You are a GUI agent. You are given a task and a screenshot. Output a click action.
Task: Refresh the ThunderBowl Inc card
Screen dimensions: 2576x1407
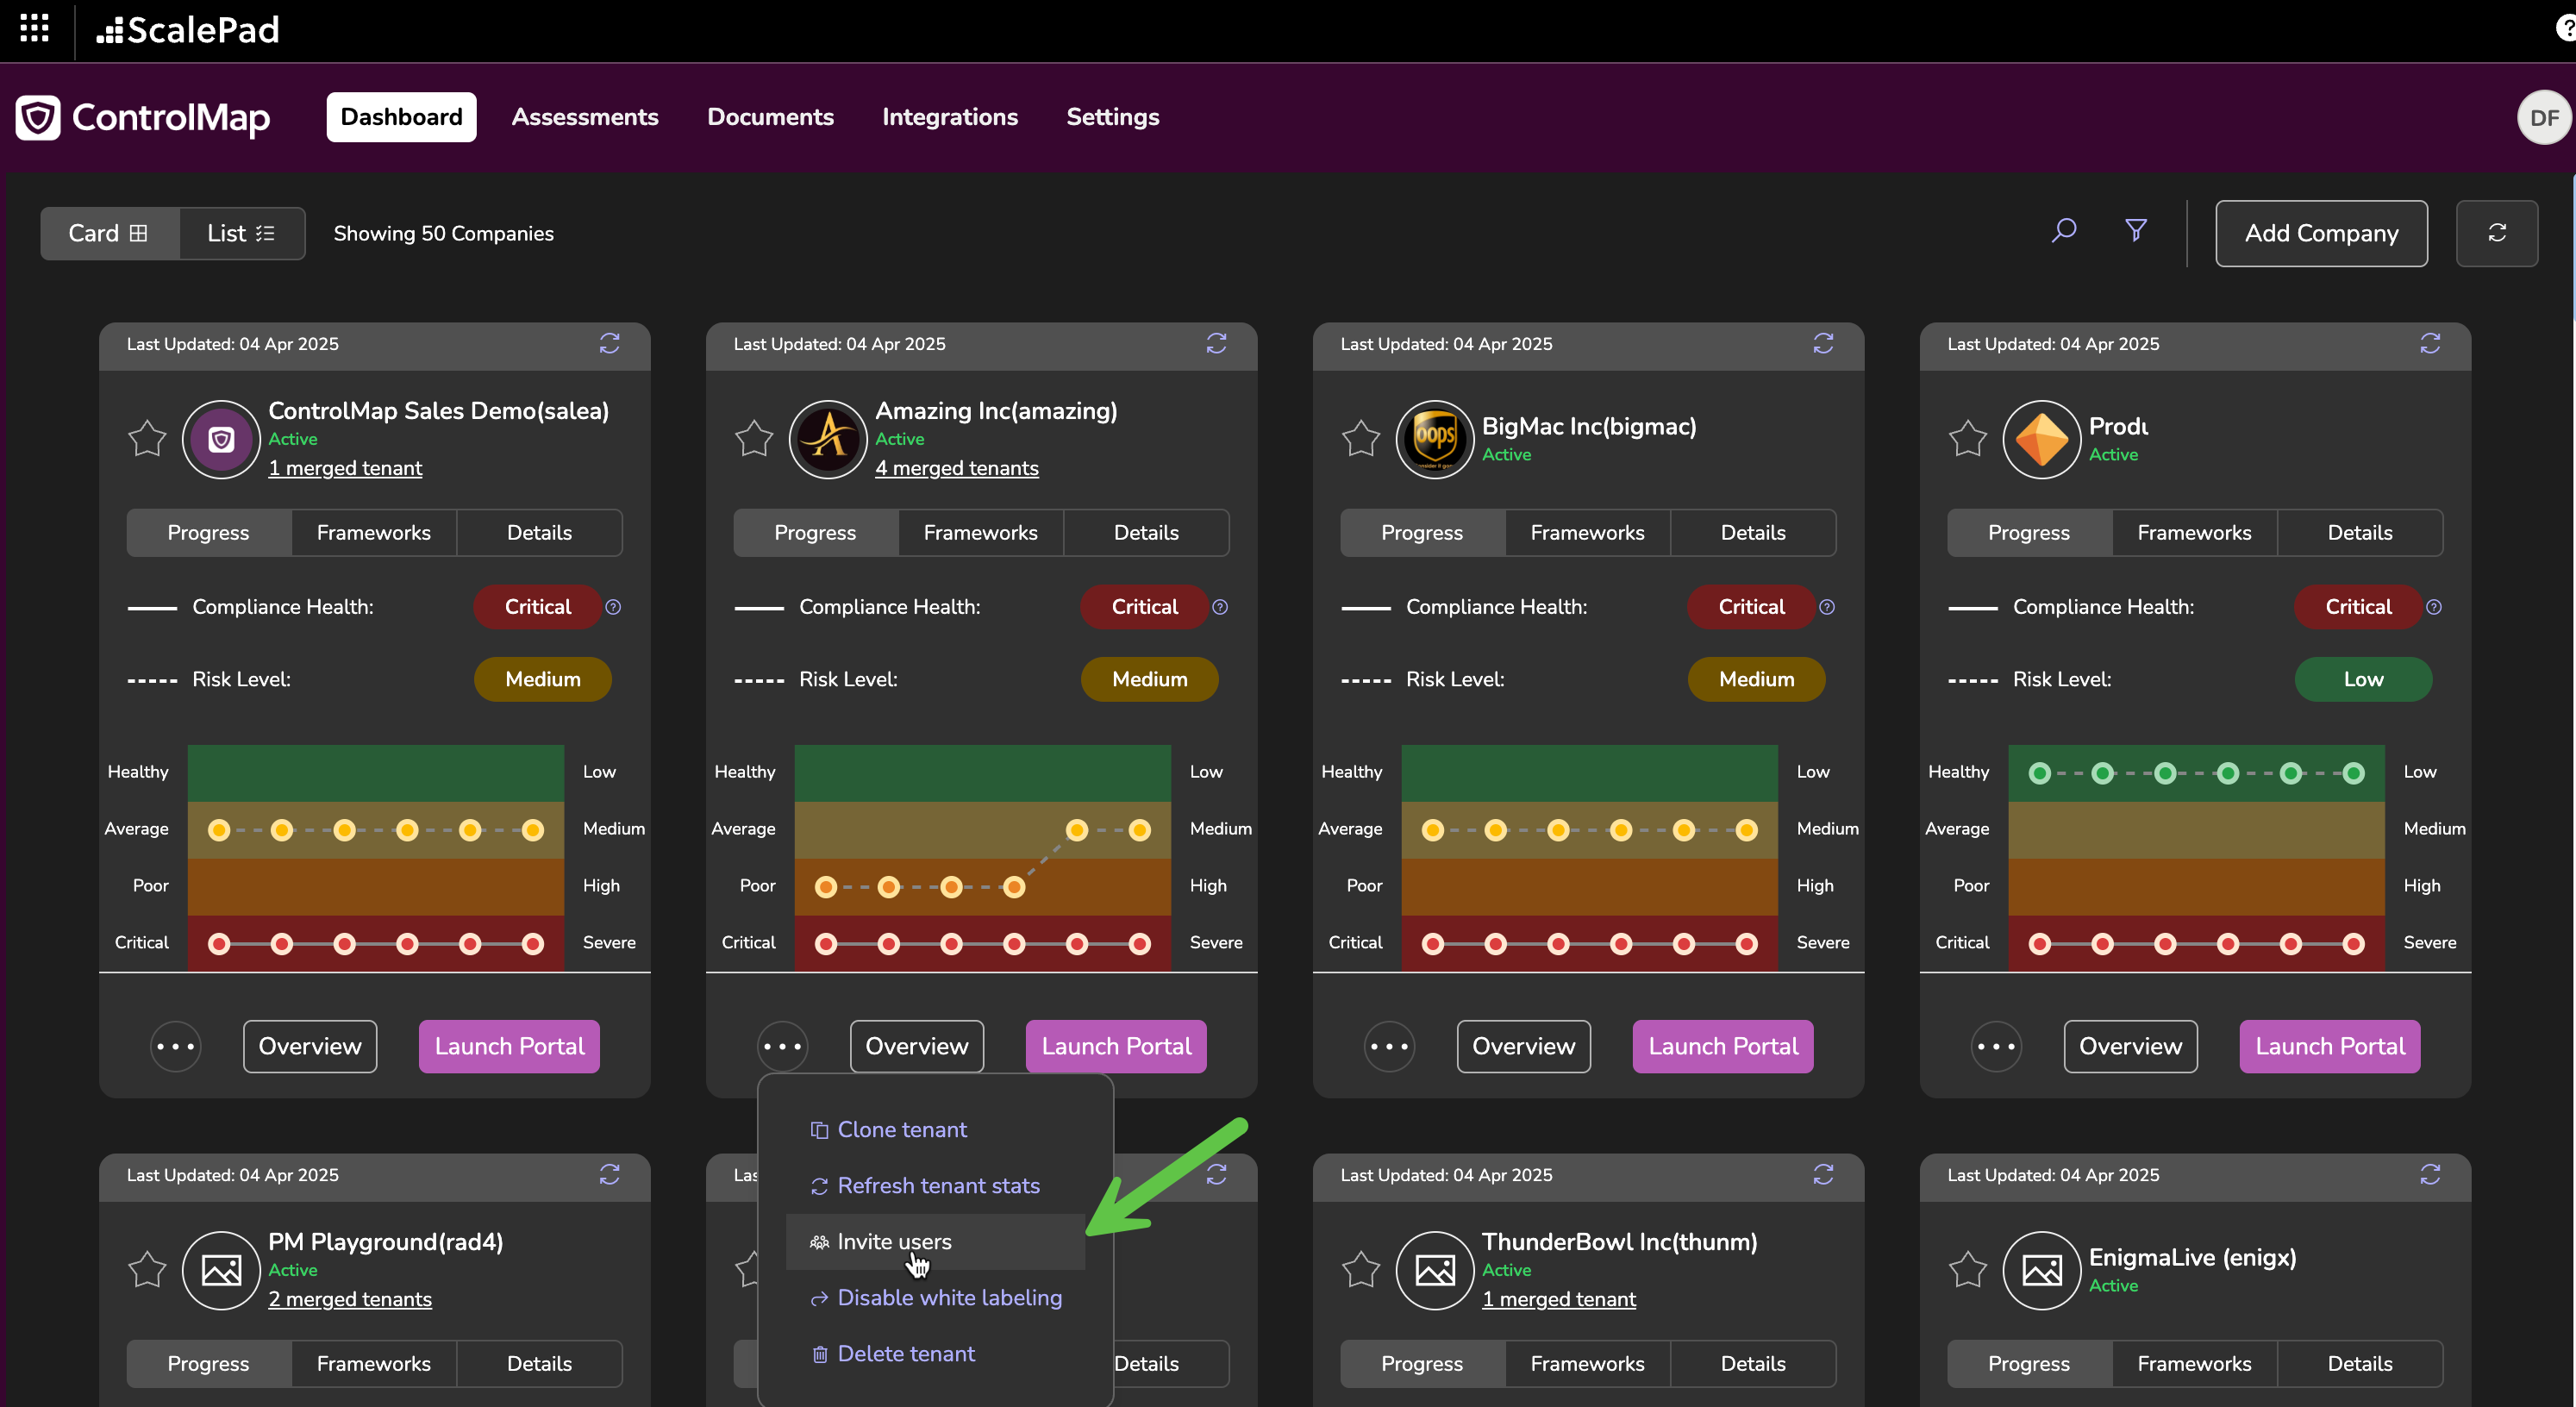pos(1823,1175)
